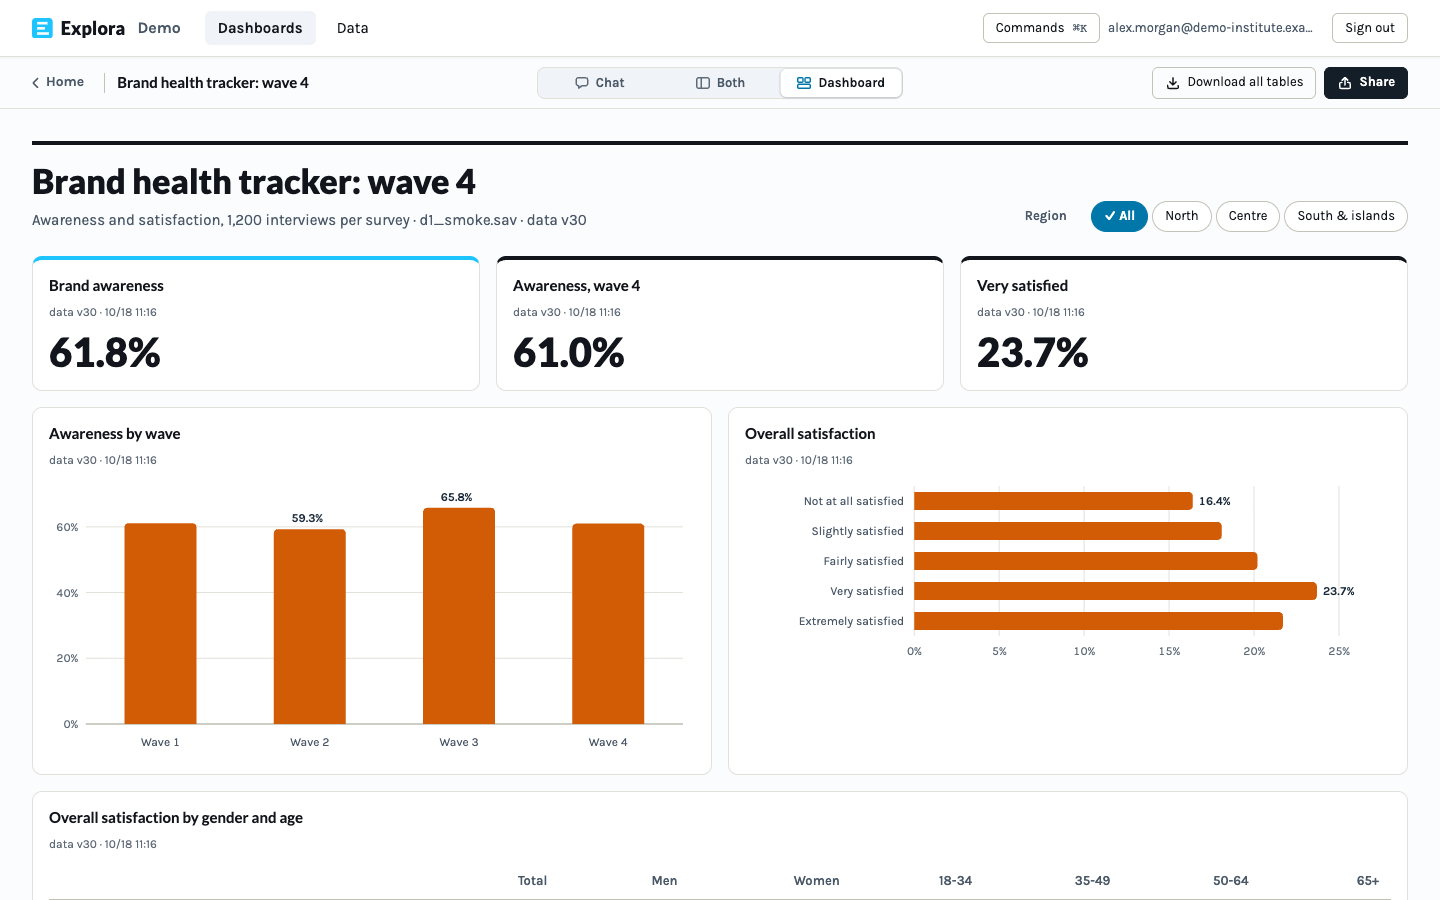Click the Extremely satisfied bar
1440x900 pixels.
pos(1098,621)
